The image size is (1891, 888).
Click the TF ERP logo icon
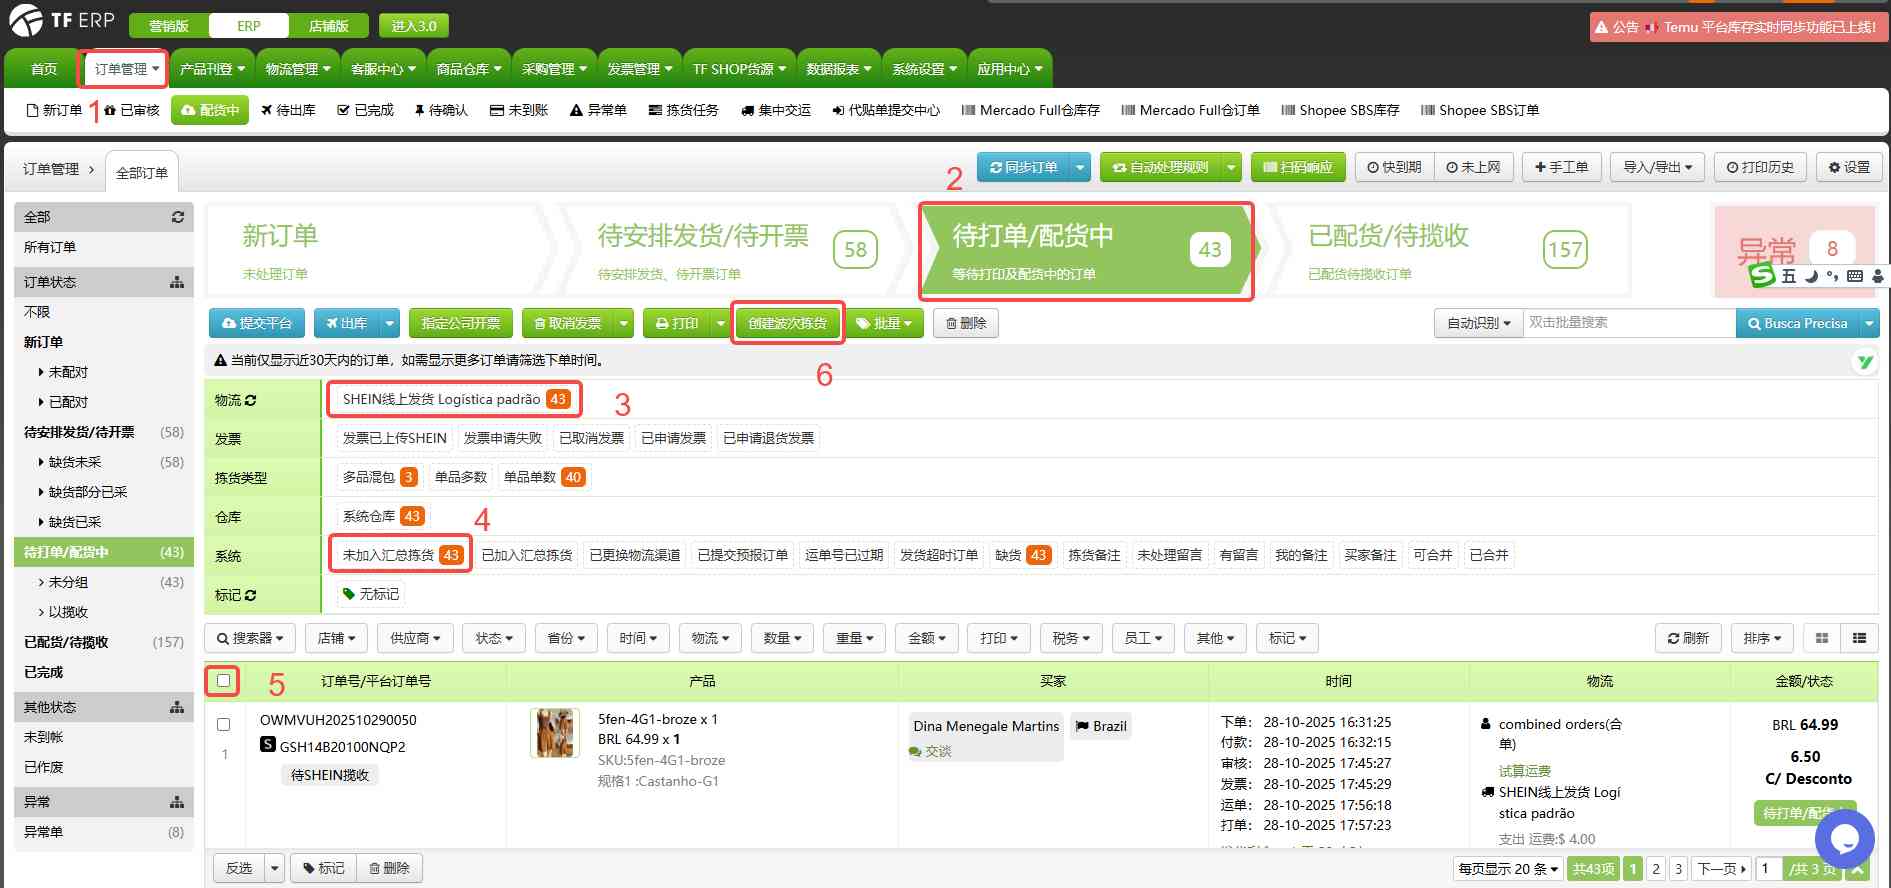point(25,20)
